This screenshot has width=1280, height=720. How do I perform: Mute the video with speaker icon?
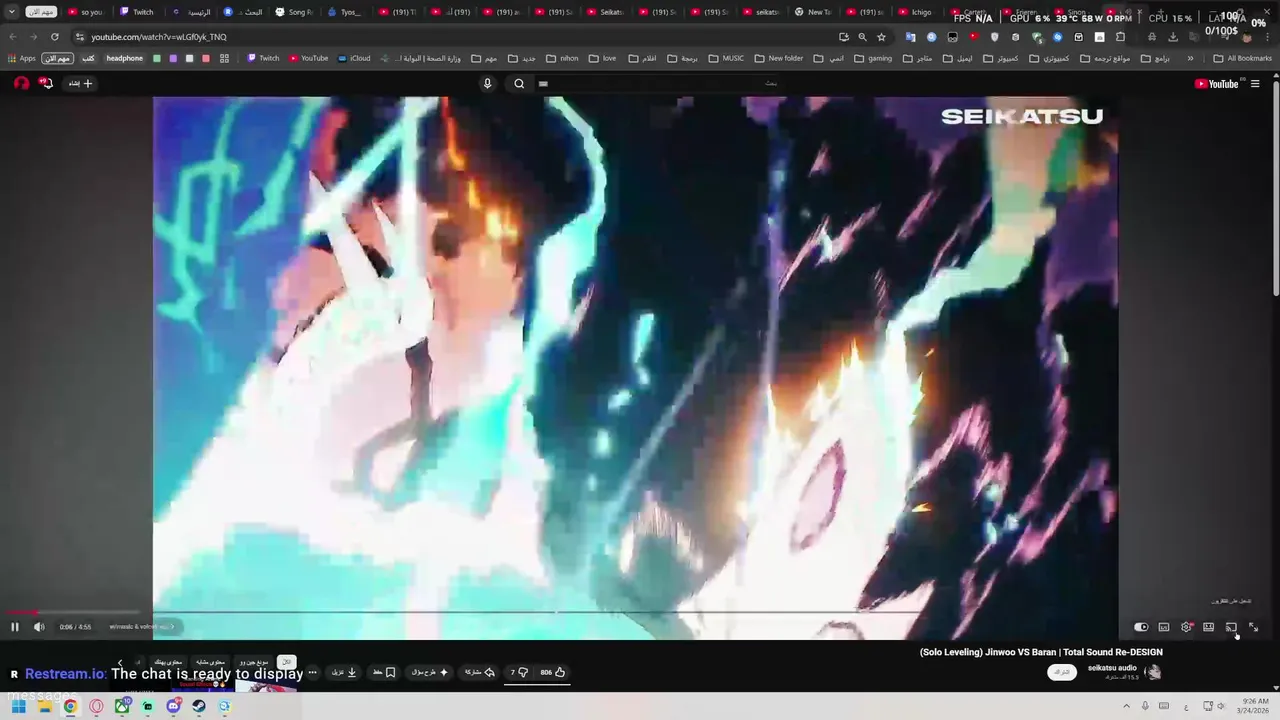(39, 627)
